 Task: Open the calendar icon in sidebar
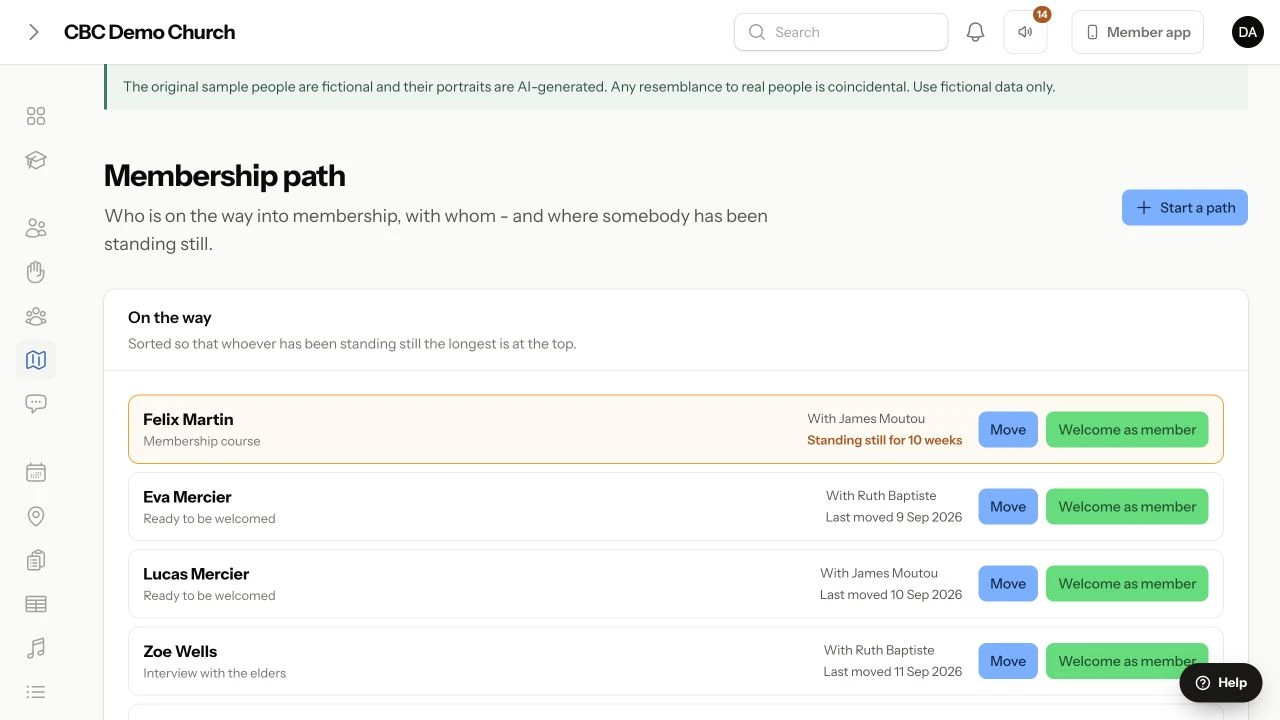tap(36, 472)
